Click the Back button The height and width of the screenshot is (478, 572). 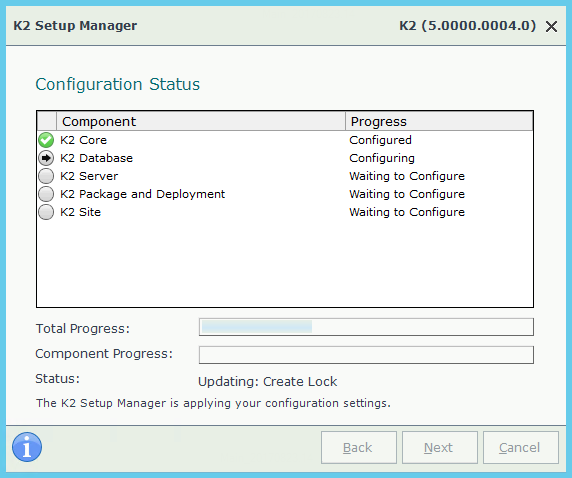(x=359, y=448)
